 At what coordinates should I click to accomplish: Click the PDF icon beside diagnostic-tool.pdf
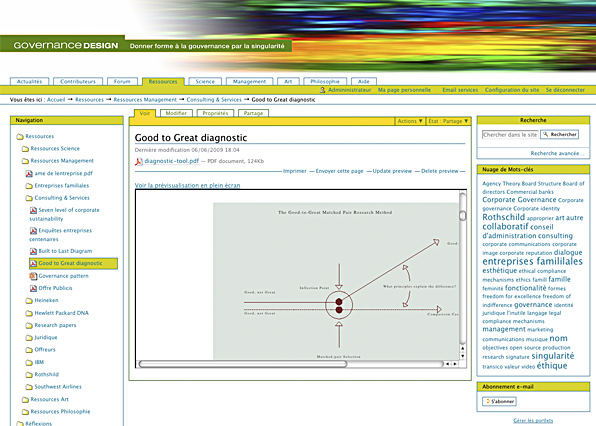(x=139, y=162)
